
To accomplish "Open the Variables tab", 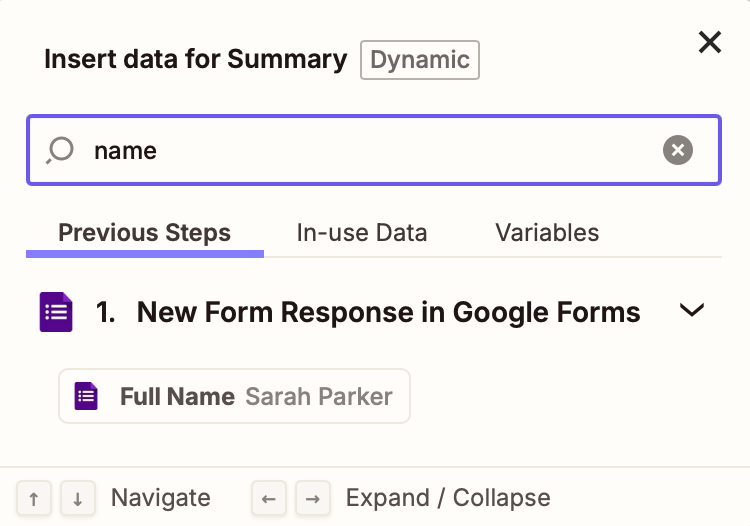I will tap(547, 233).
